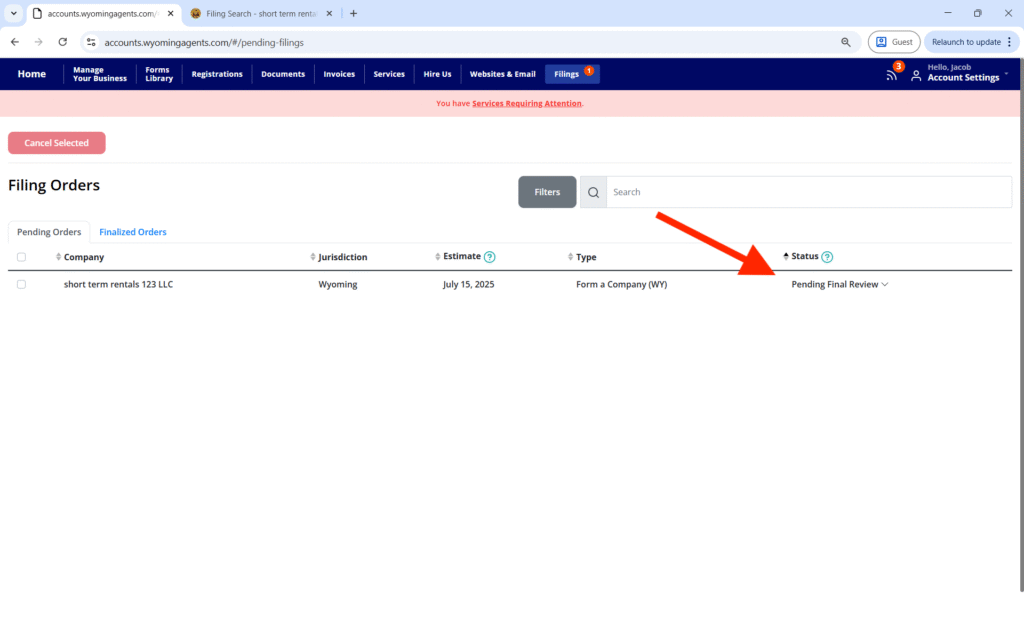Open the browser tab list dropdown arrow
1024x640 pixels.
click(13, 13)
